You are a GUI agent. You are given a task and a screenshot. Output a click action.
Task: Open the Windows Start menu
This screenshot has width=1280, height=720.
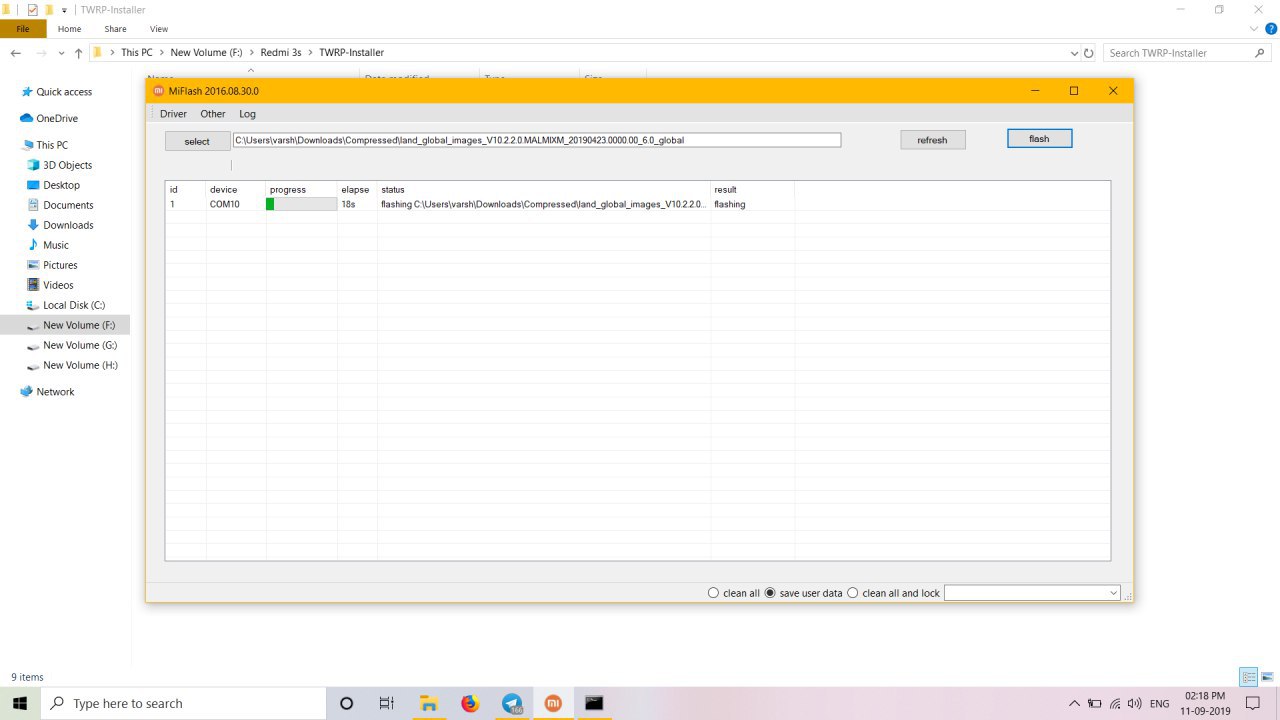pos(20,703)
